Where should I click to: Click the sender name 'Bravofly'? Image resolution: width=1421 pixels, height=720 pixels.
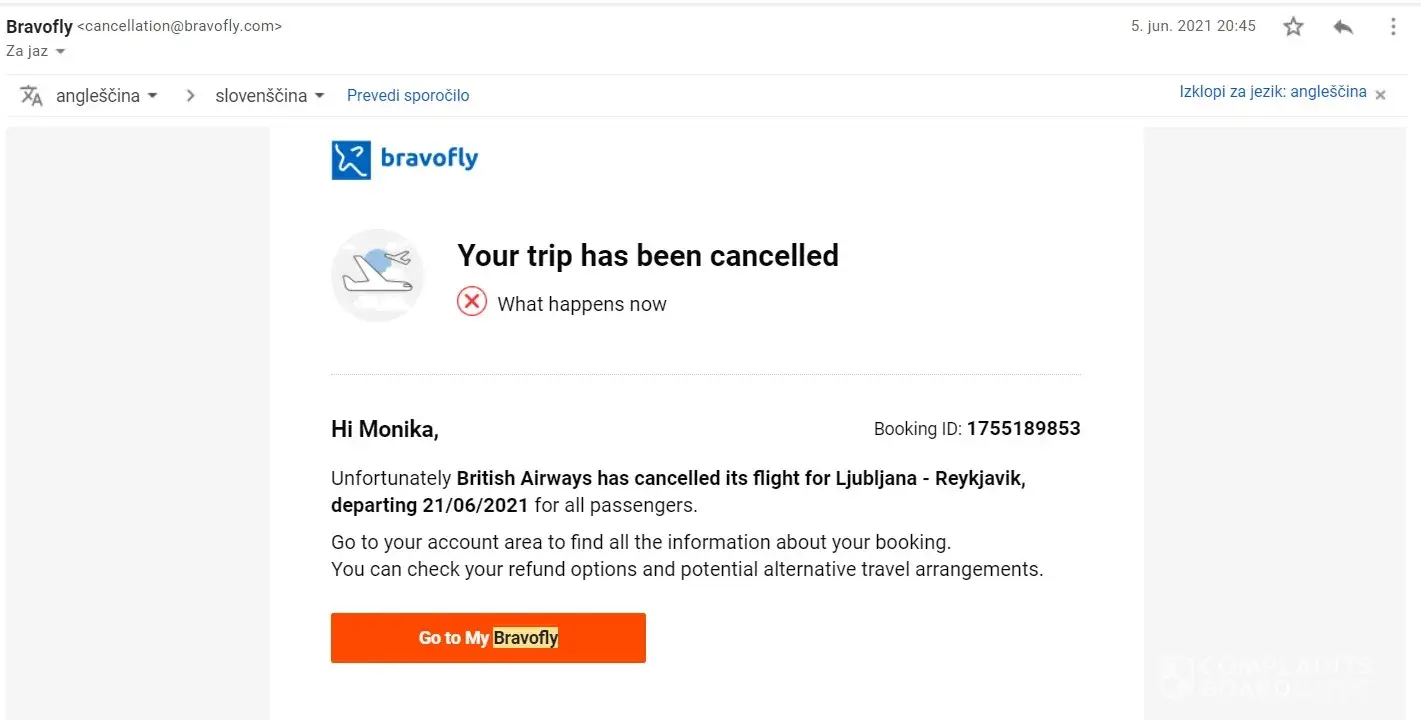[x=39, y=27]
